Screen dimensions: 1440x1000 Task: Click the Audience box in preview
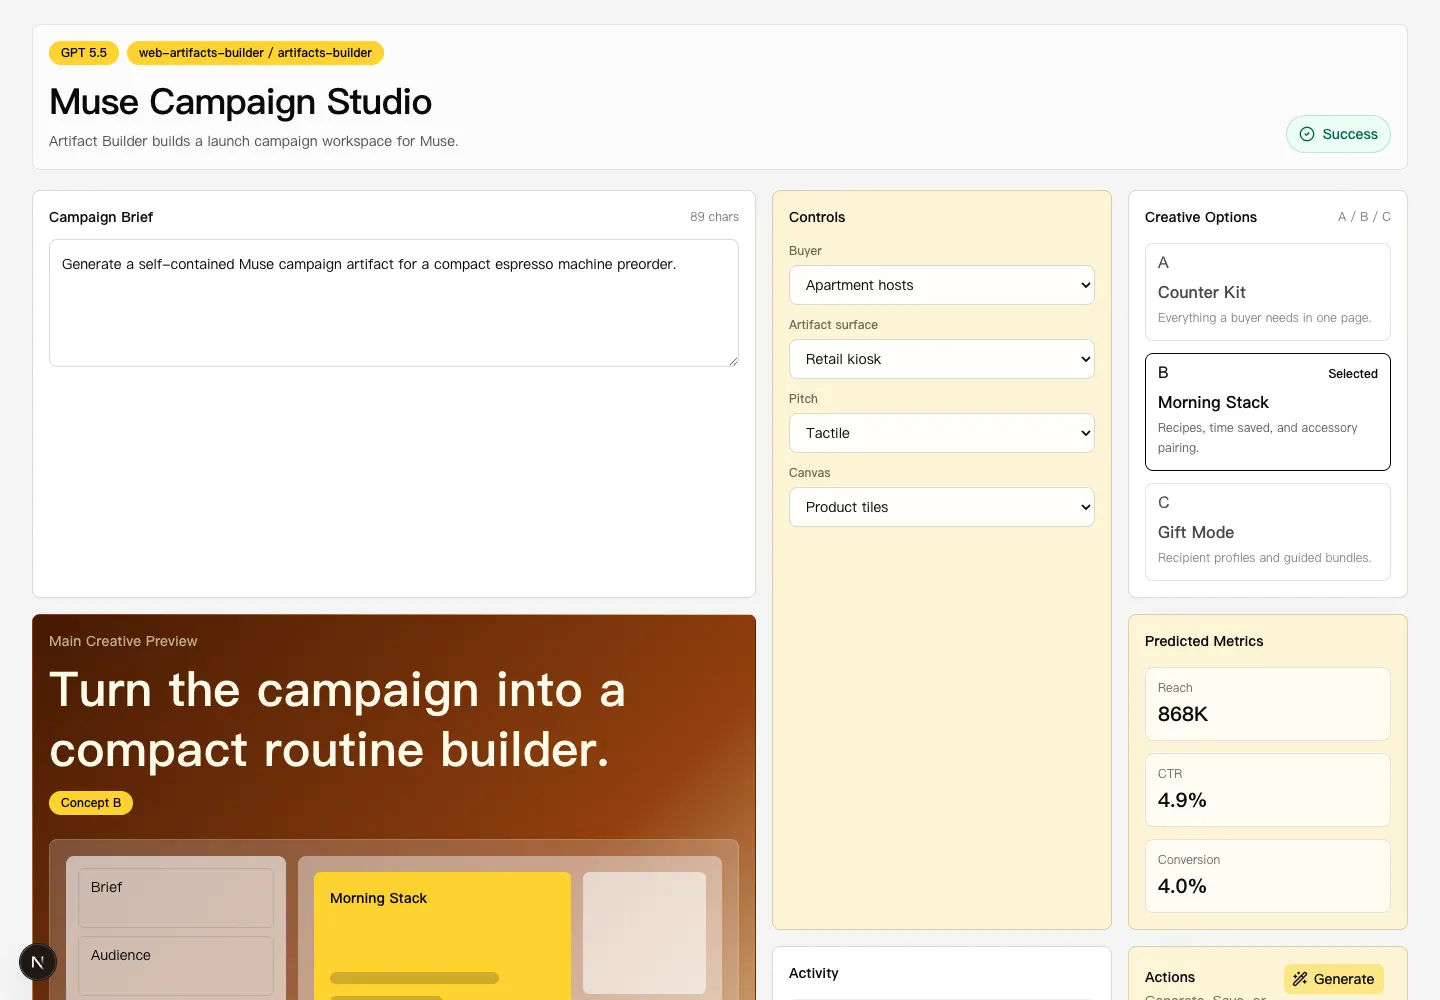176,966
